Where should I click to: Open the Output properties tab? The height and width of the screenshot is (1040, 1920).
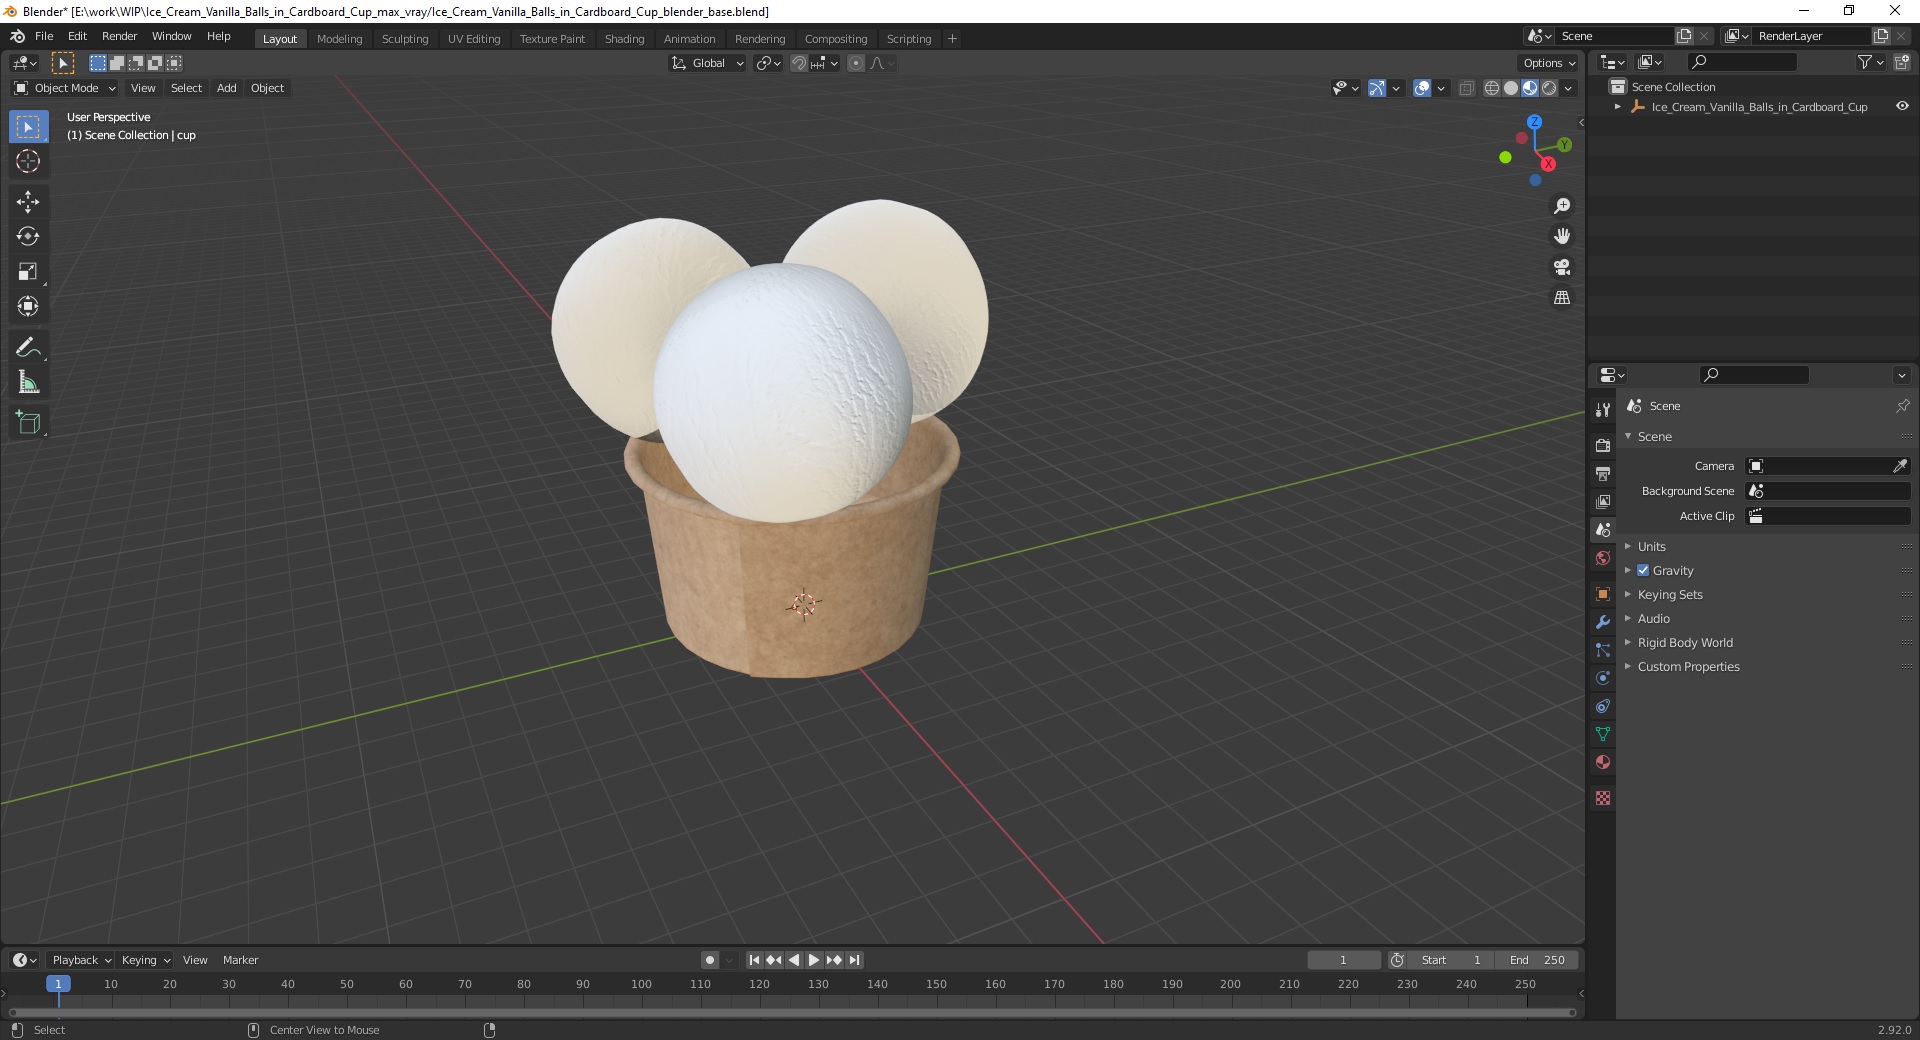click(1603, 473)
